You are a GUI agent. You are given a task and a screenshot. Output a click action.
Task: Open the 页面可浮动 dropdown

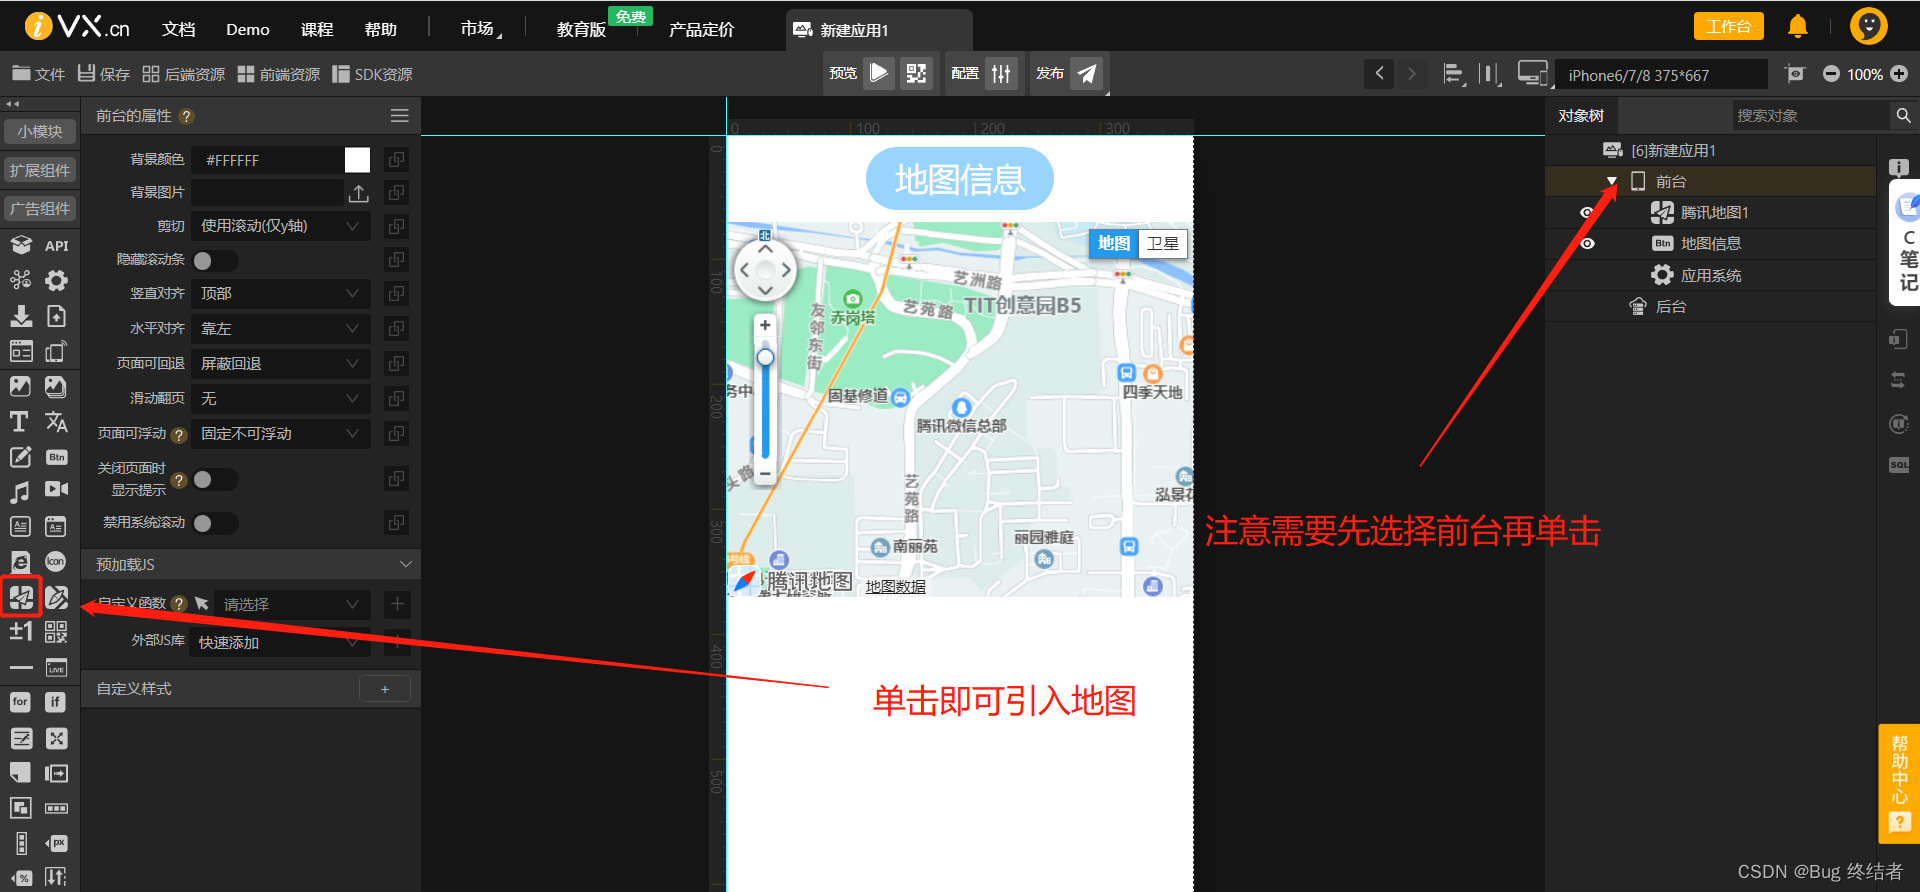pos(280,434)
